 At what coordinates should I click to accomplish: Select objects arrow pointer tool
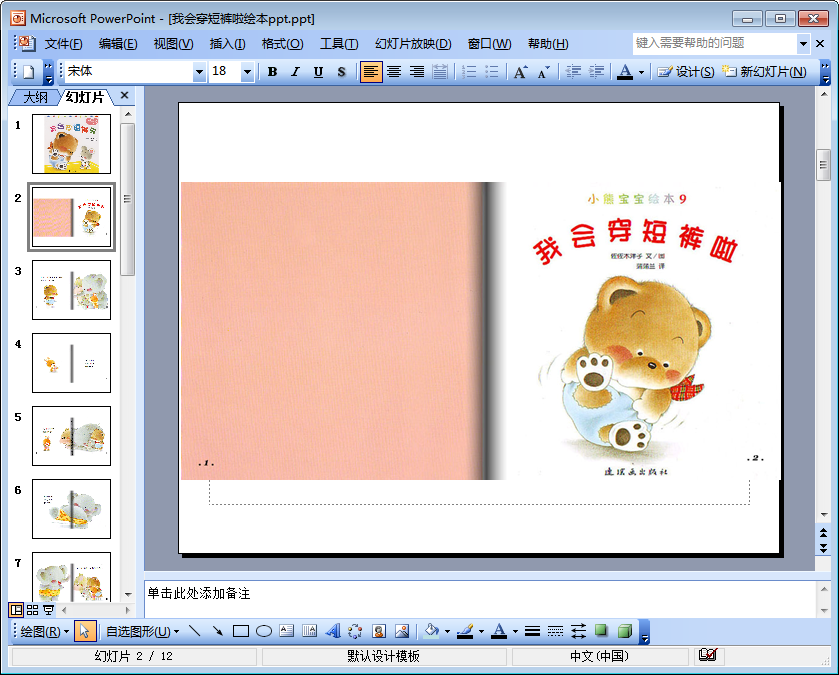pyautogui.click(x=85, y=632)
